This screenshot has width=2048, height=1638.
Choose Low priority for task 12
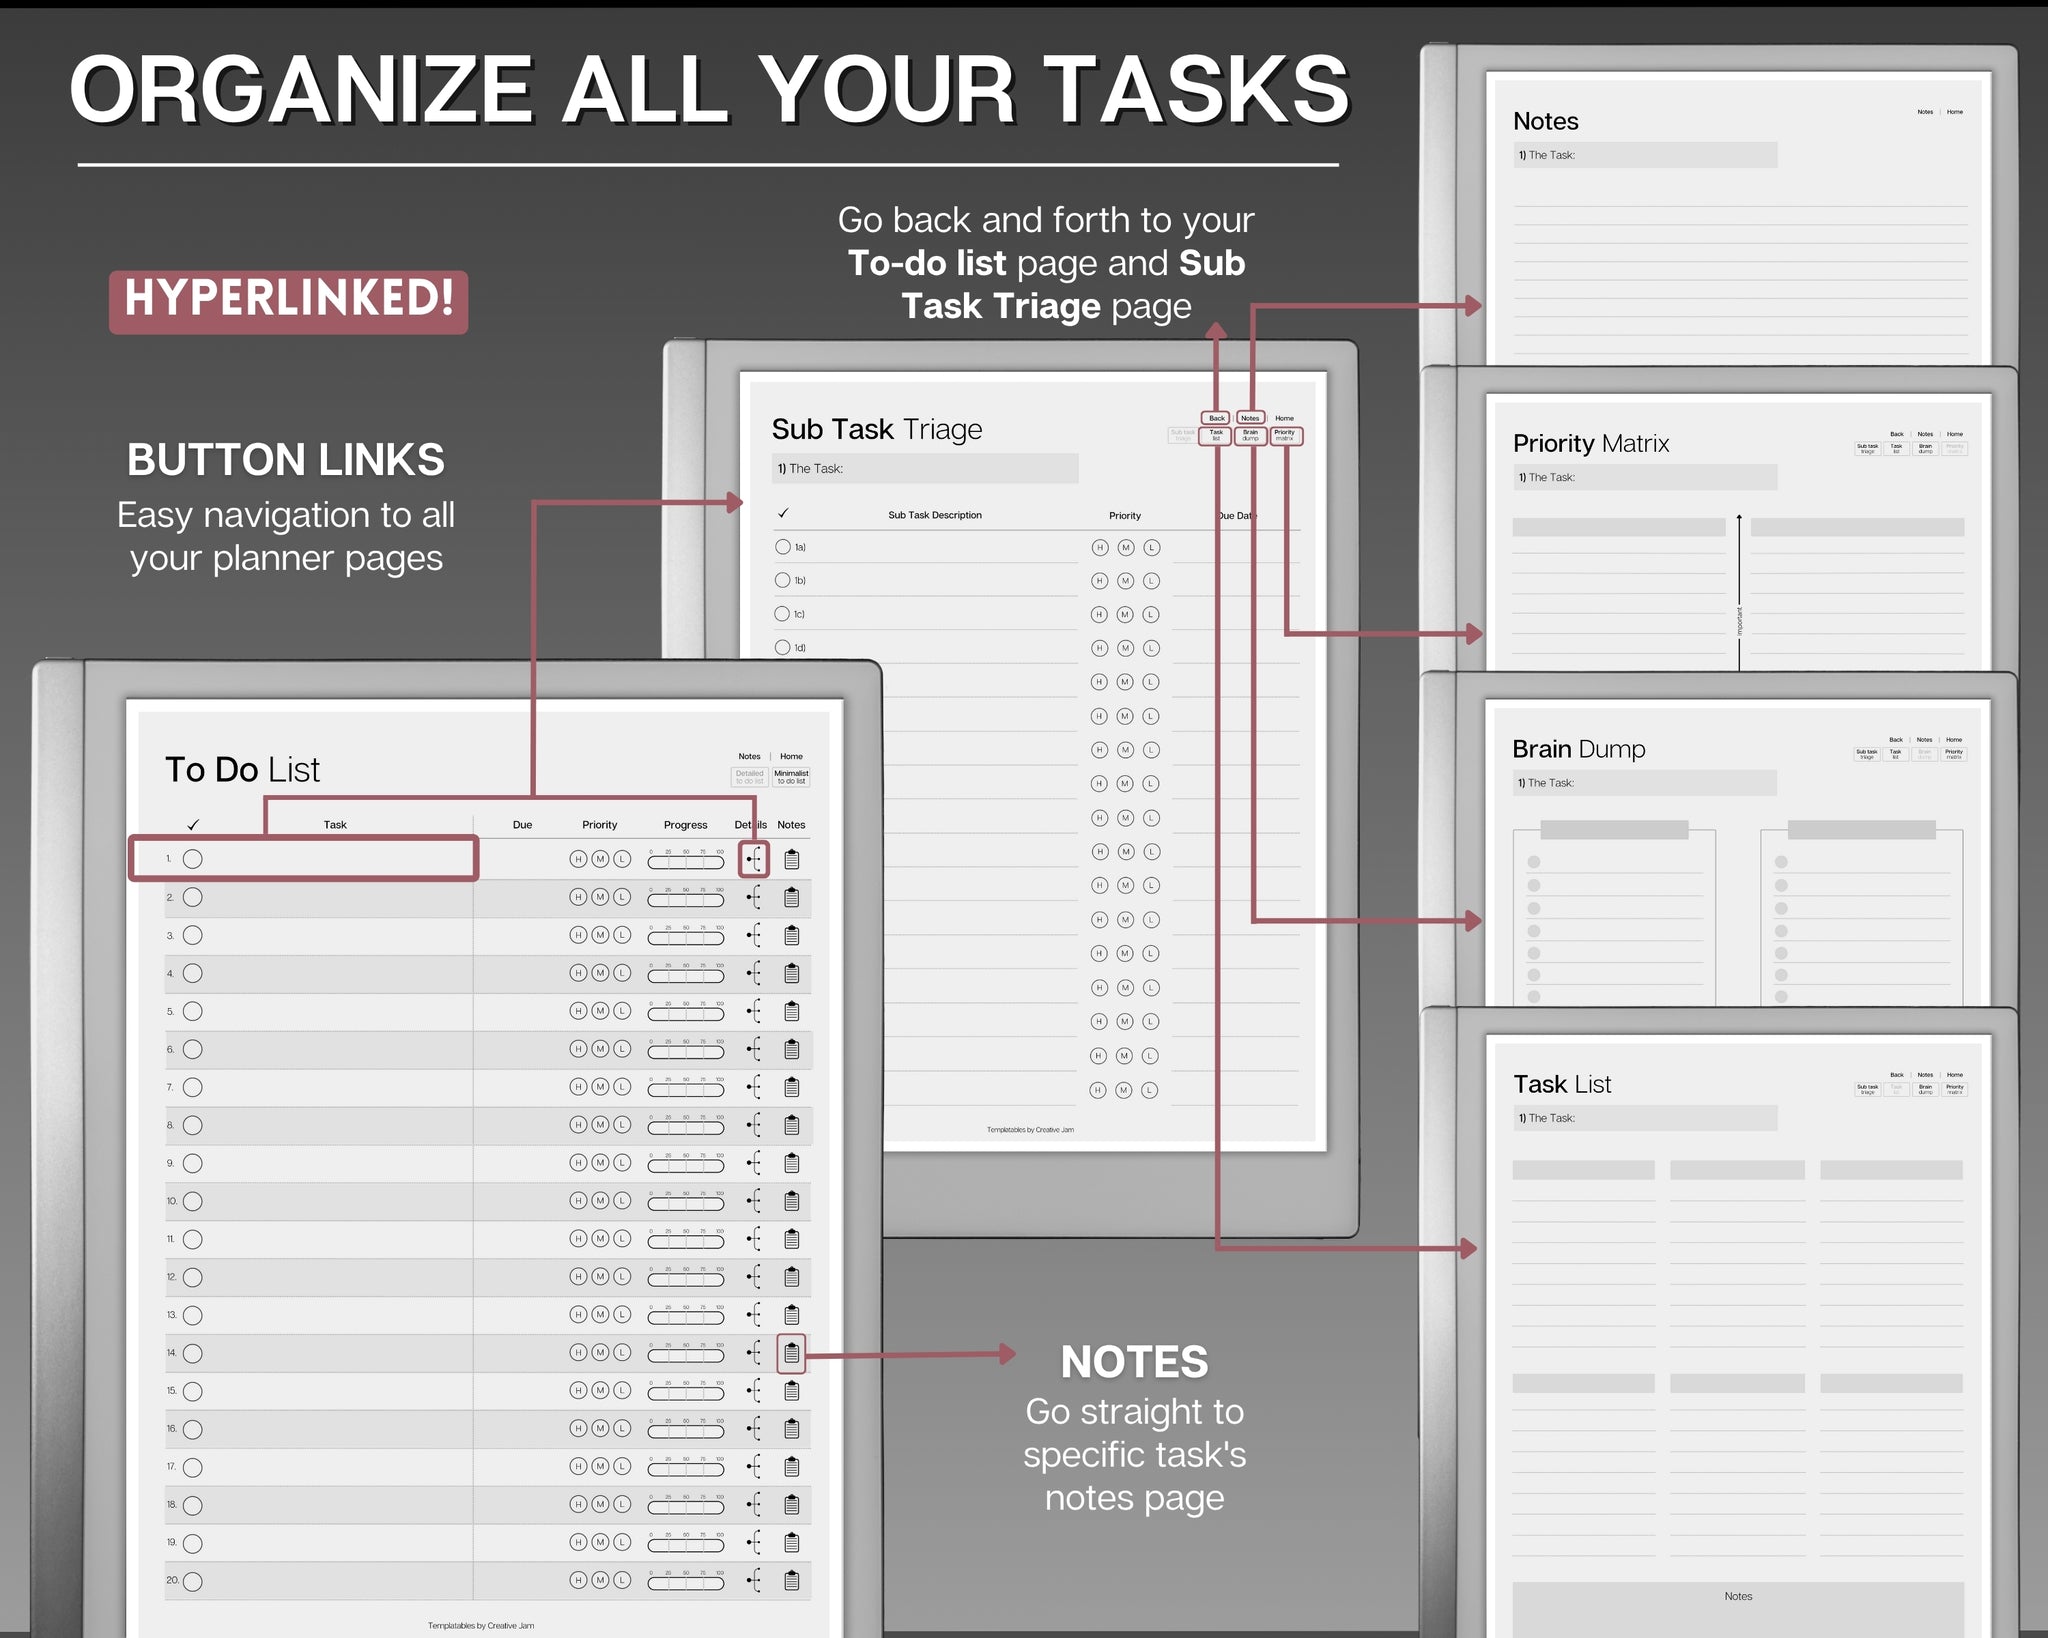click(x=622, y=1277)
